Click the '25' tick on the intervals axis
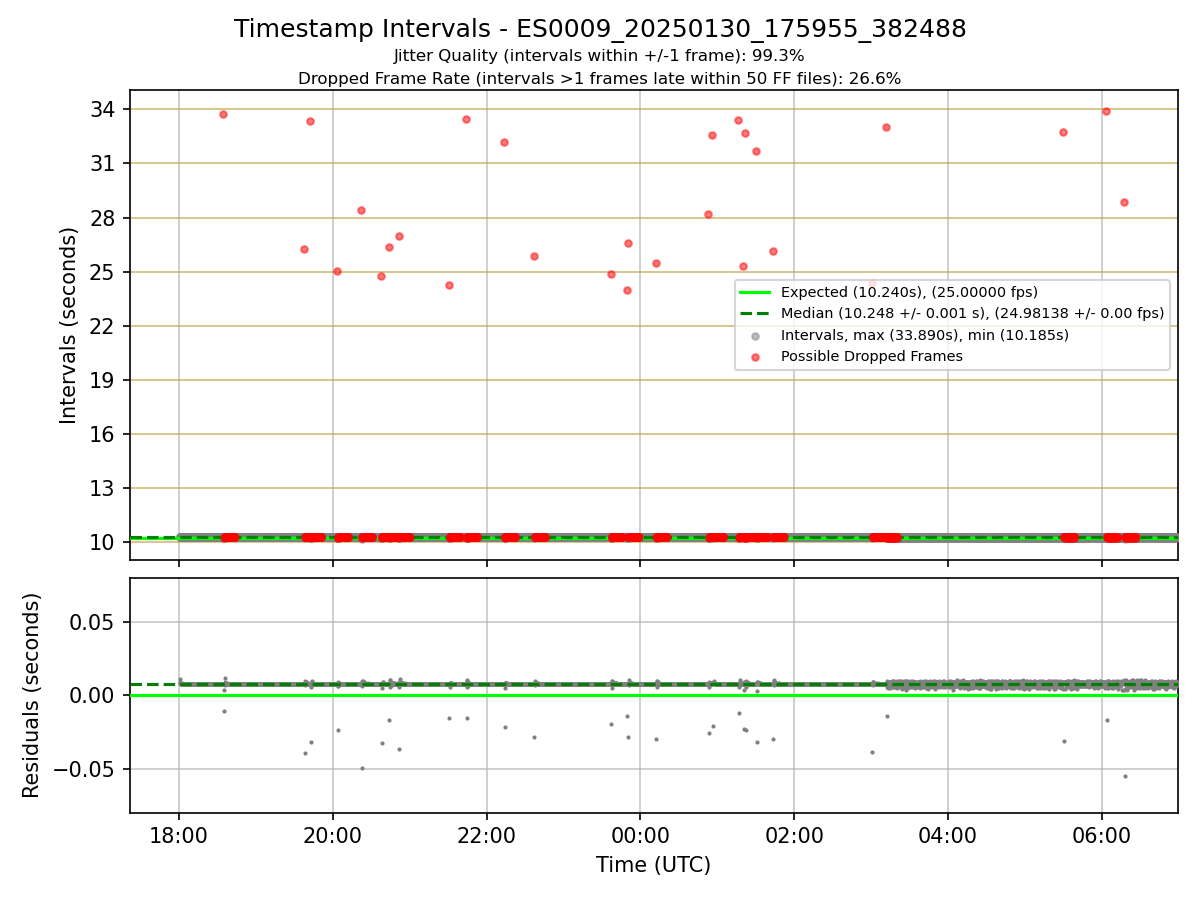 (x=102, y=272)
